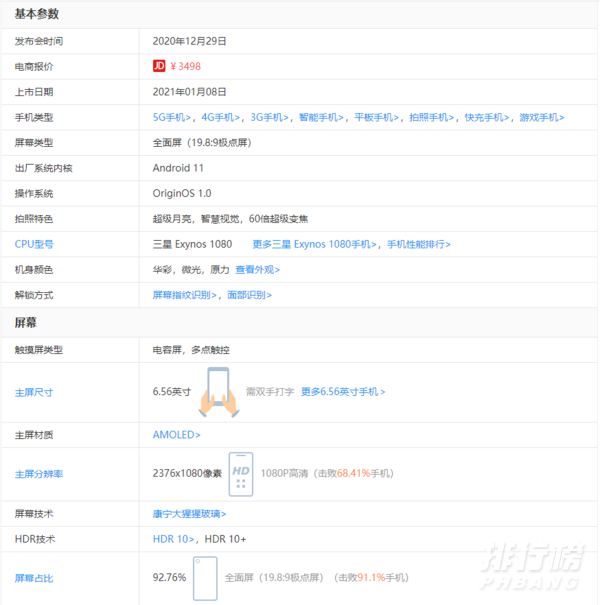Screen dimensions: 600x605
Task: Open the 康宁大猩猩玻璃 link
Action: 189,514
